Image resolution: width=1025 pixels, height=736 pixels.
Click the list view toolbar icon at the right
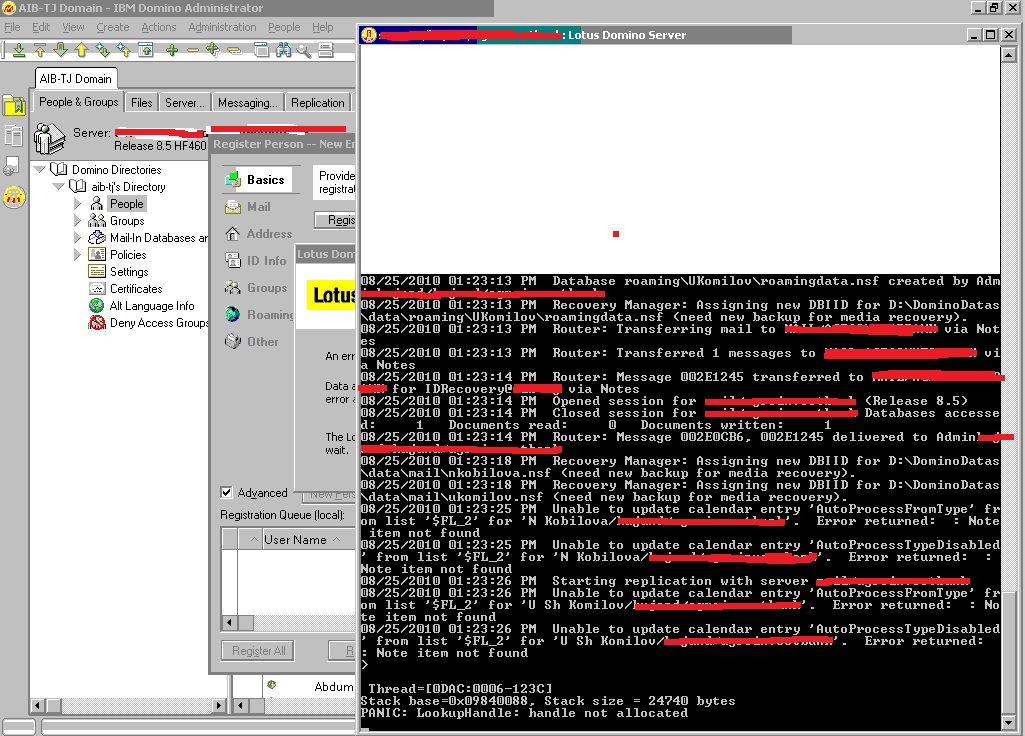click(326, 50)
